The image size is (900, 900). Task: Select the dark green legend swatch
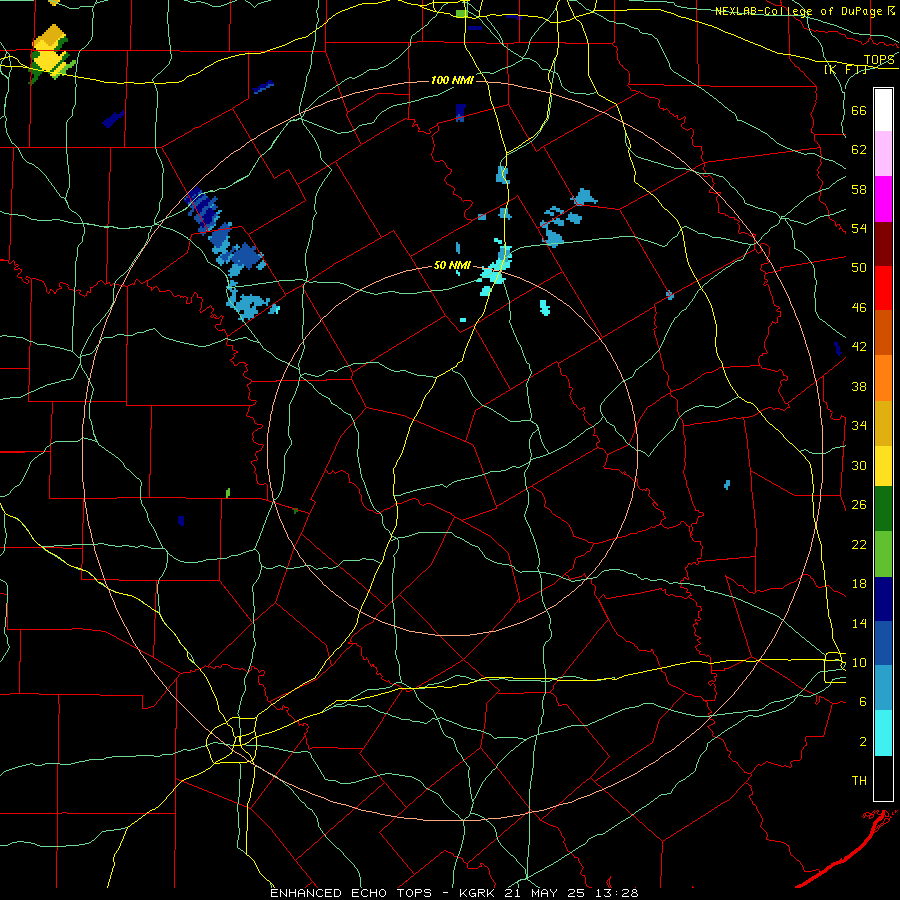pos(883,509)
